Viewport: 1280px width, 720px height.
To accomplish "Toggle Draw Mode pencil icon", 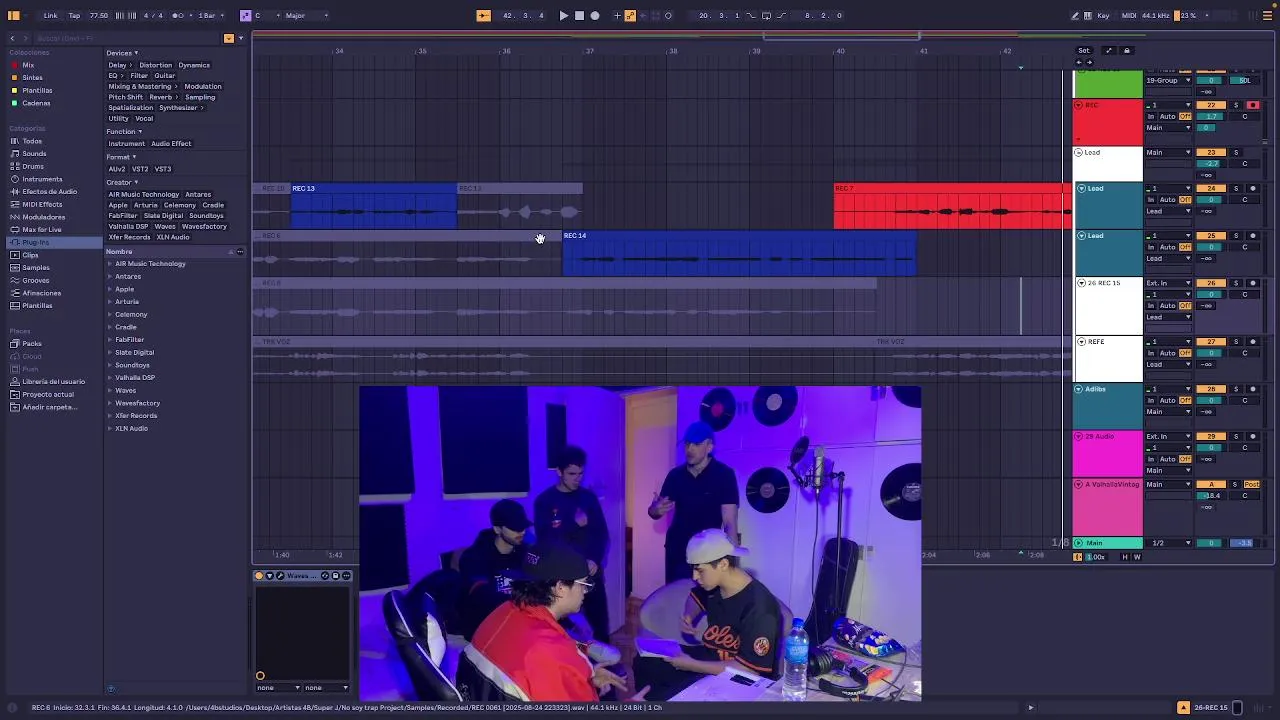I will click(1075, 15).
